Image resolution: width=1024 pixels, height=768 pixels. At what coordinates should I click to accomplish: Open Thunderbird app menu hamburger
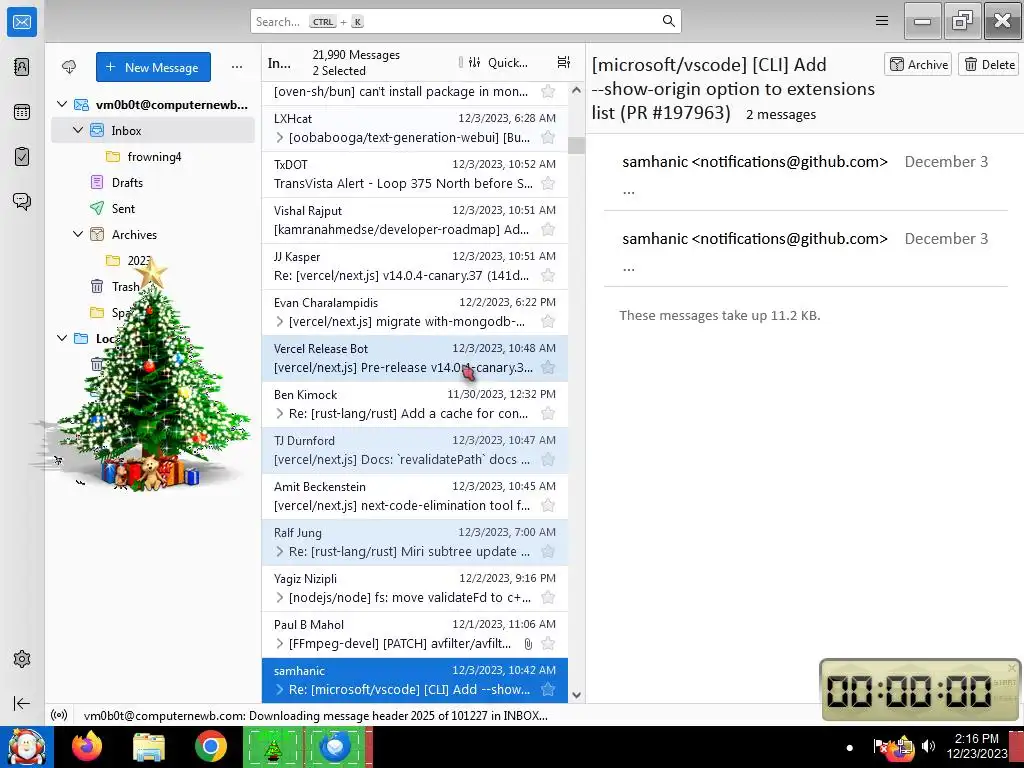pyautogui.click(x=882, y=21)
